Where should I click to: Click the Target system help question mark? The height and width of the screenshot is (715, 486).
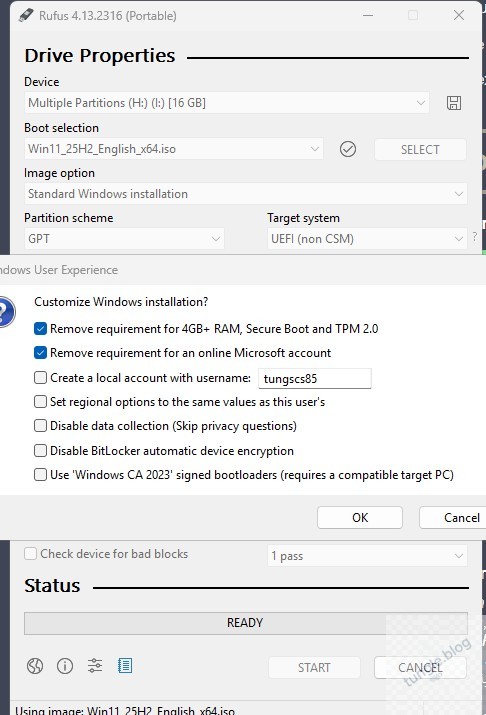coord(475,237)
